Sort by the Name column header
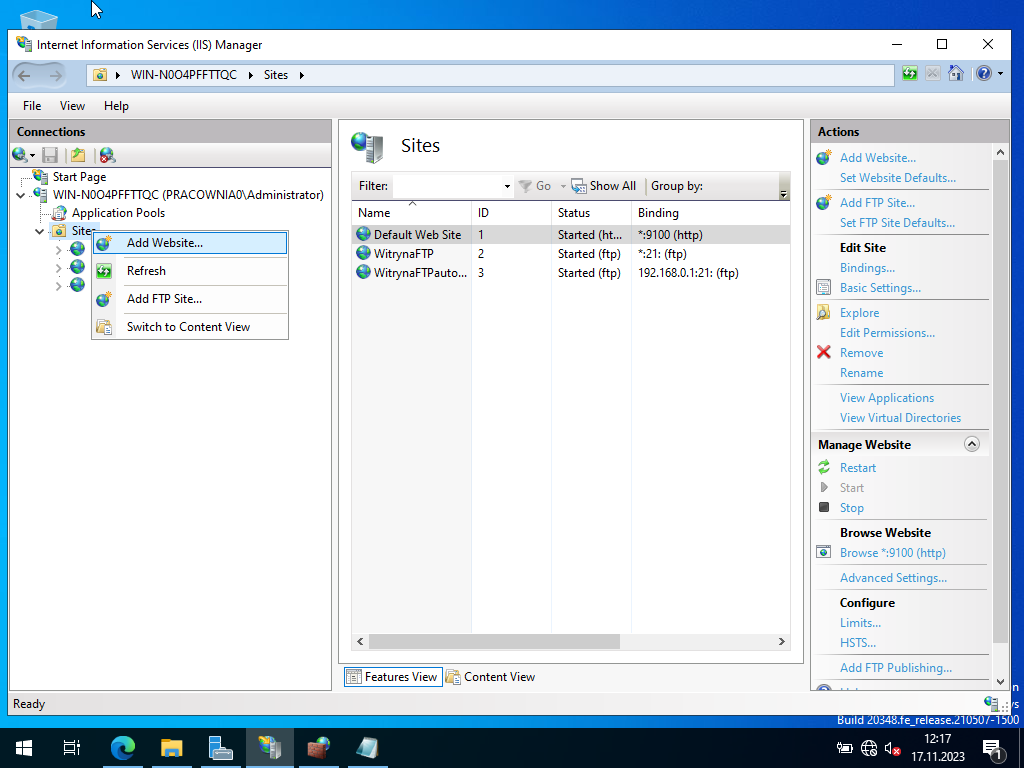 click(x=411, y=213)
